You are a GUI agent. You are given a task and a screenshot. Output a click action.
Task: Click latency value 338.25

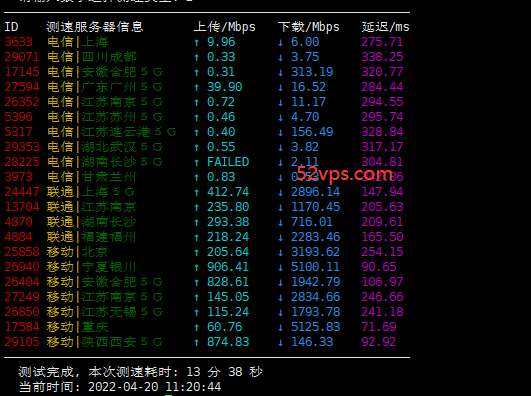click(382, 57)
